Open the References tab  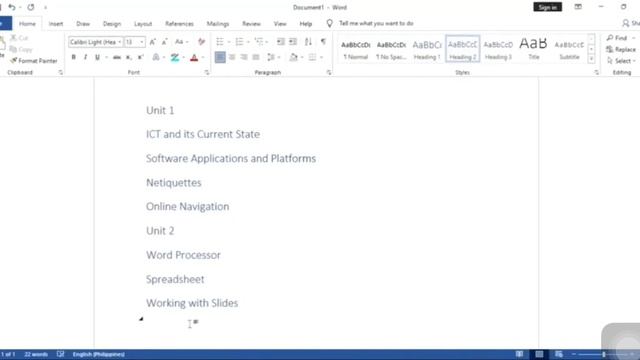click(179, 24)
